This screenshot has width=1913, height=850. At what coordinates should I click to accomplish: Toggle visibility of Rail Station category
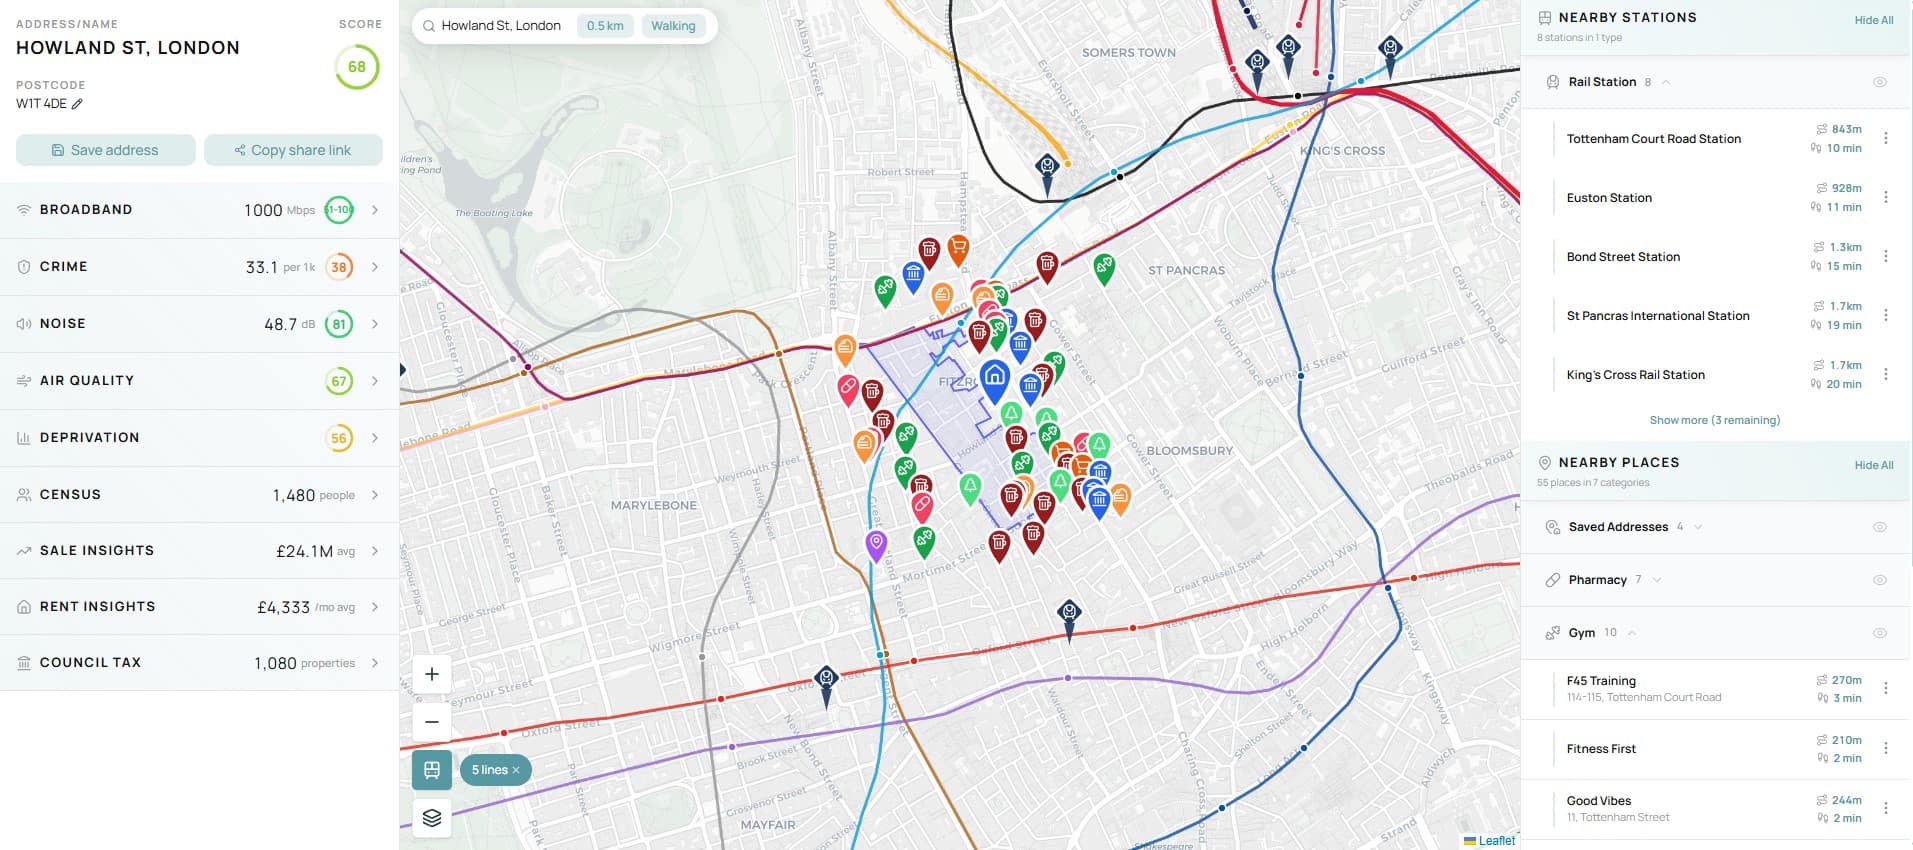click(1879, 82)
